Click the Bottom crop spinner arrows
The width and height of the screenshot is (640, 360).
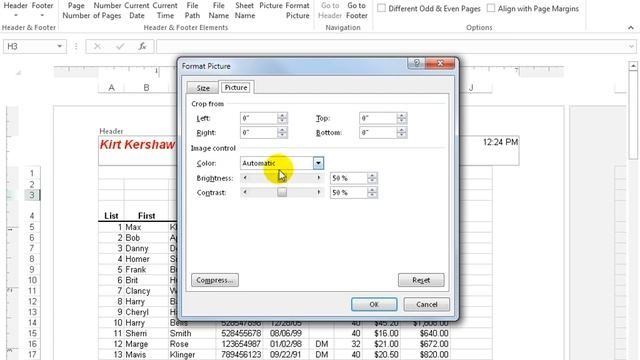point(402,133)
